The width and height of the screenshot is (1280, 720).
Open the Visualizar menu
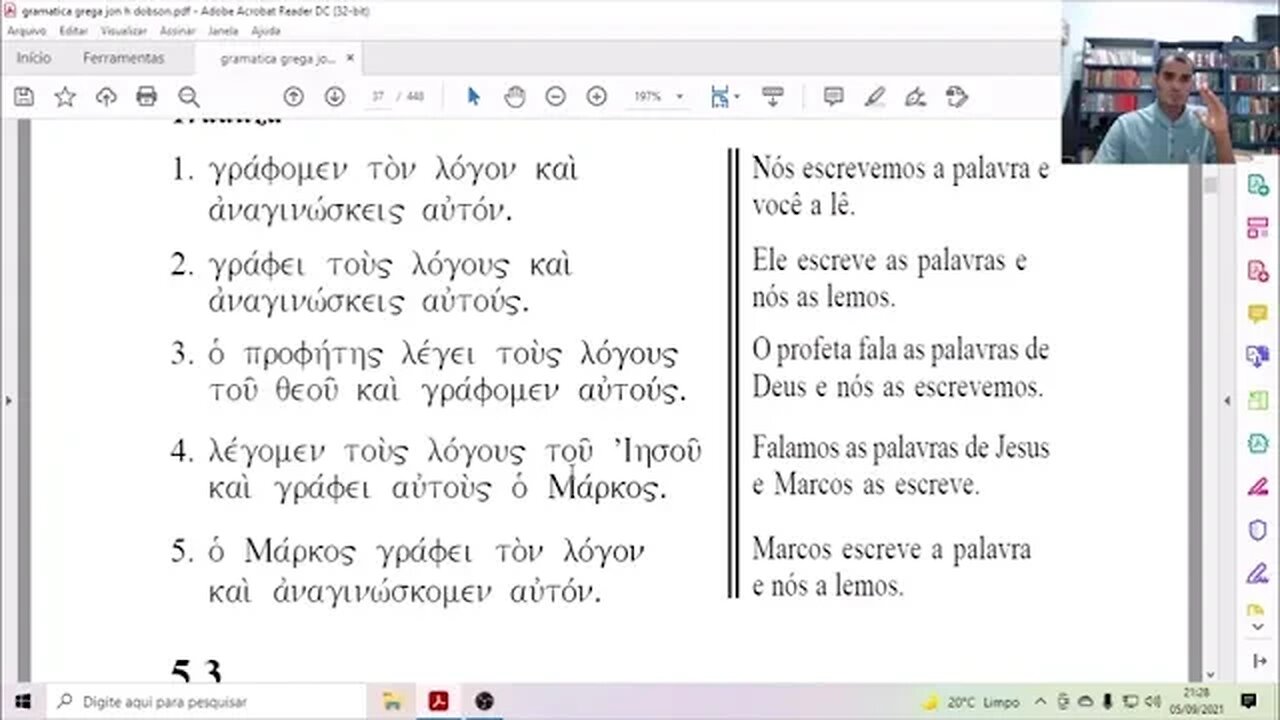124,31
